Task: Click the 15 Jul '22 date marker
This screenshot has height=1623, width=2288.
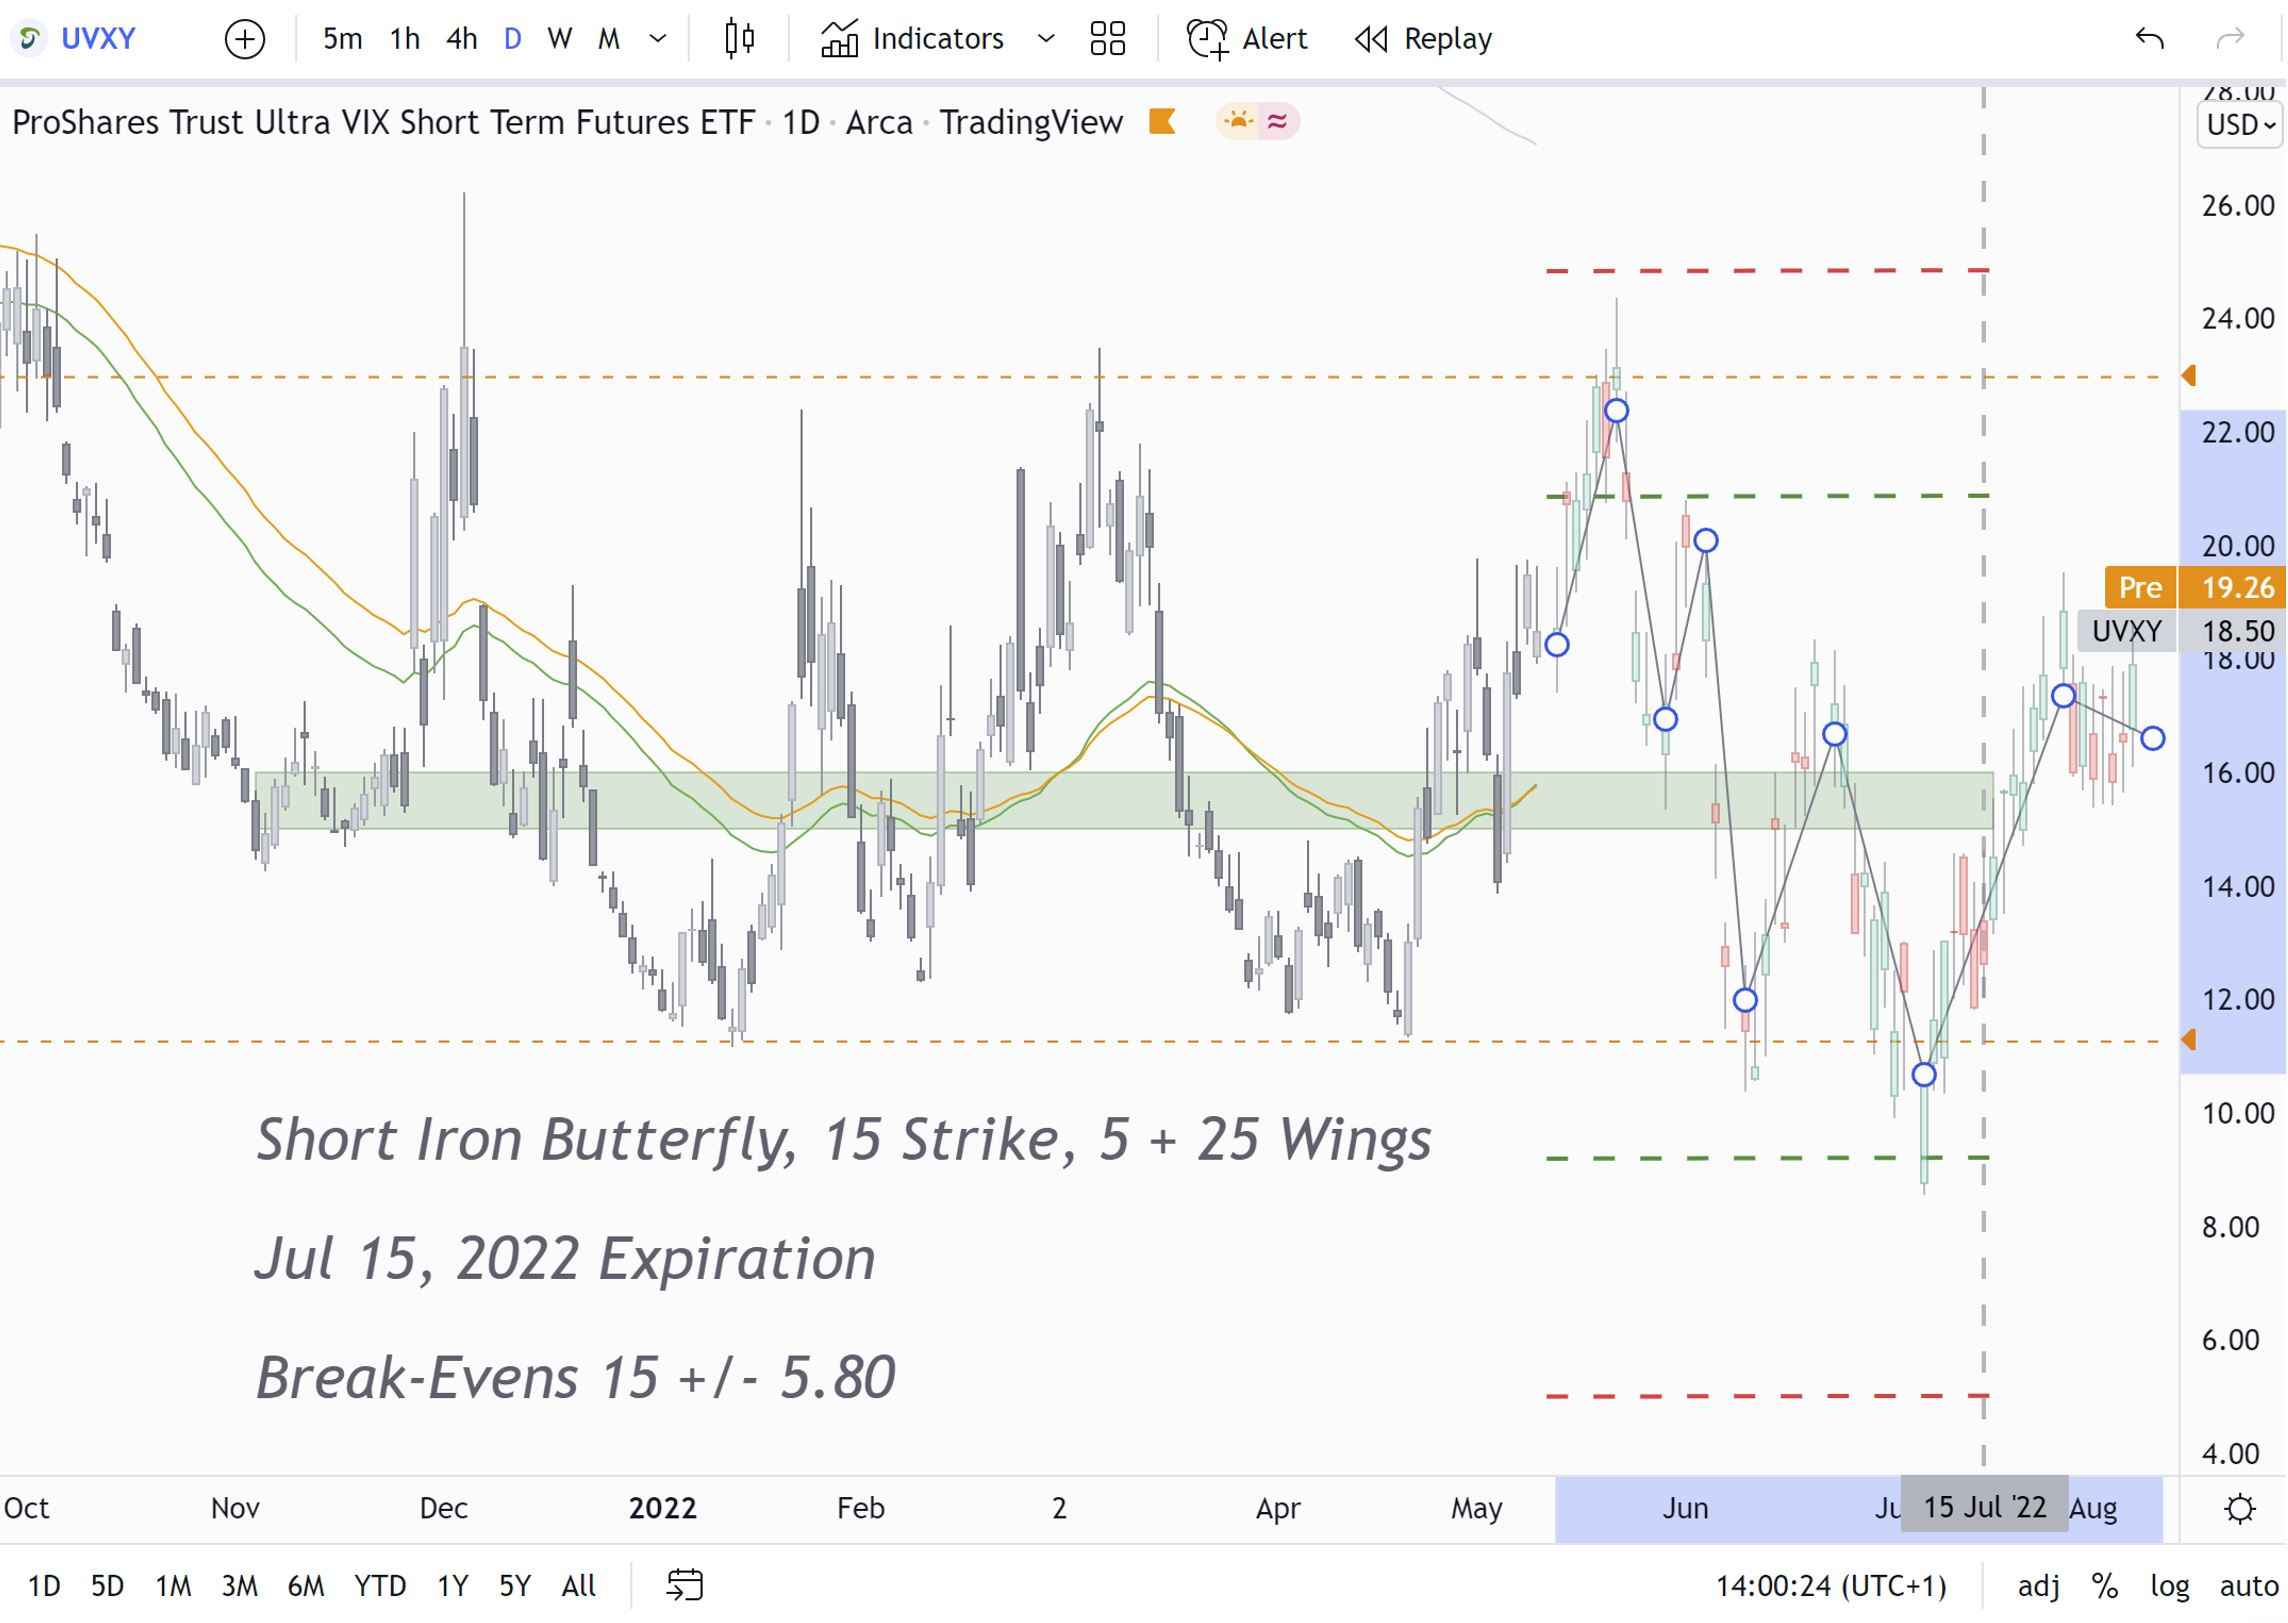Action: click(x=1985, y=1506)
